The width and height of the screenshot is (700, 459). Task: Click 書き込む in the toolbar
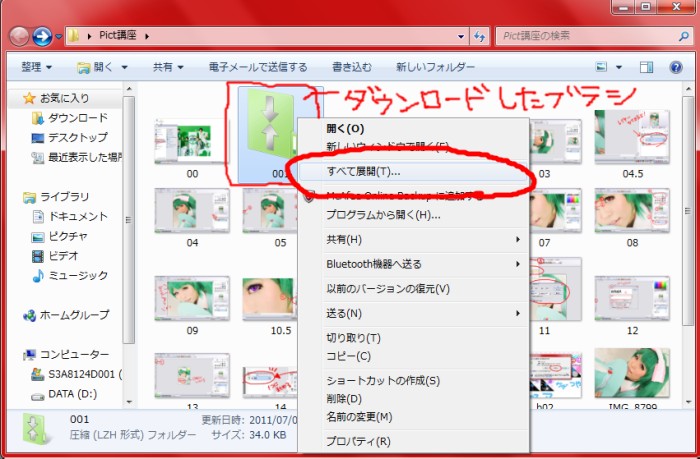click(352, 67)
